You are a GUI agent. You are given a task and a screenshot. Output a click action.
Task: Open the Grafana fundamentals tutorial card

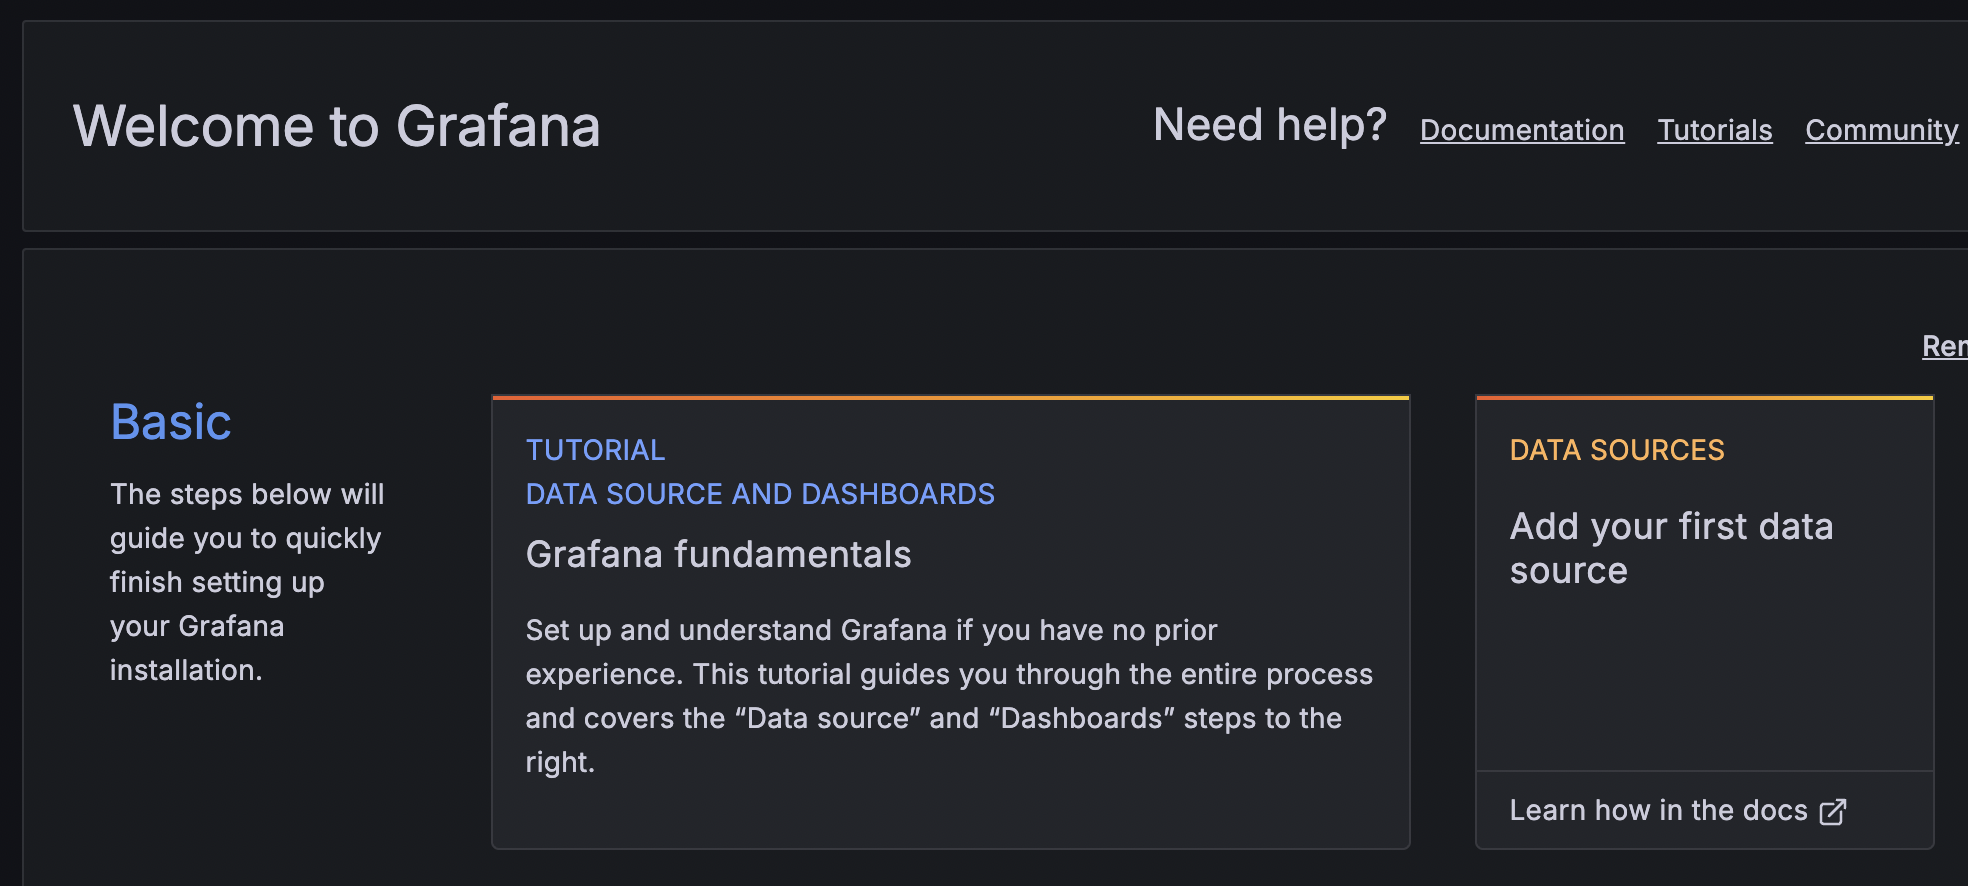tap(950, 622)
